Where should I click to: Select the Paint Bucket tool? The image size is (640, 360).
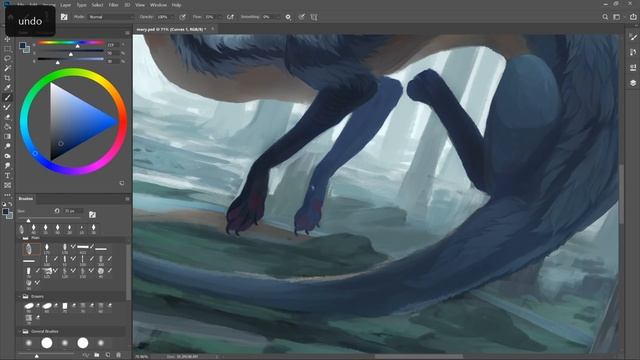(x=7, y=127)
